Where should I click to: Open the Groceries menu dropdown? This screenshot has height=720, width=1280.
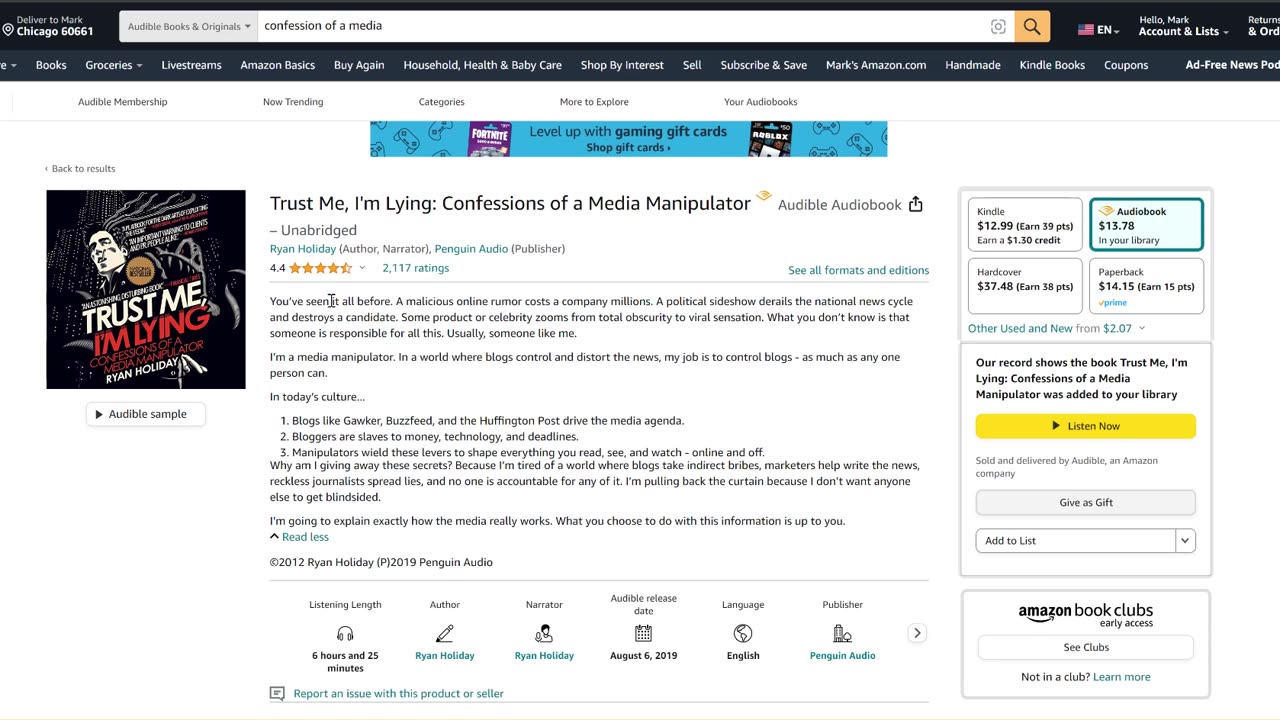click(114, 65)
